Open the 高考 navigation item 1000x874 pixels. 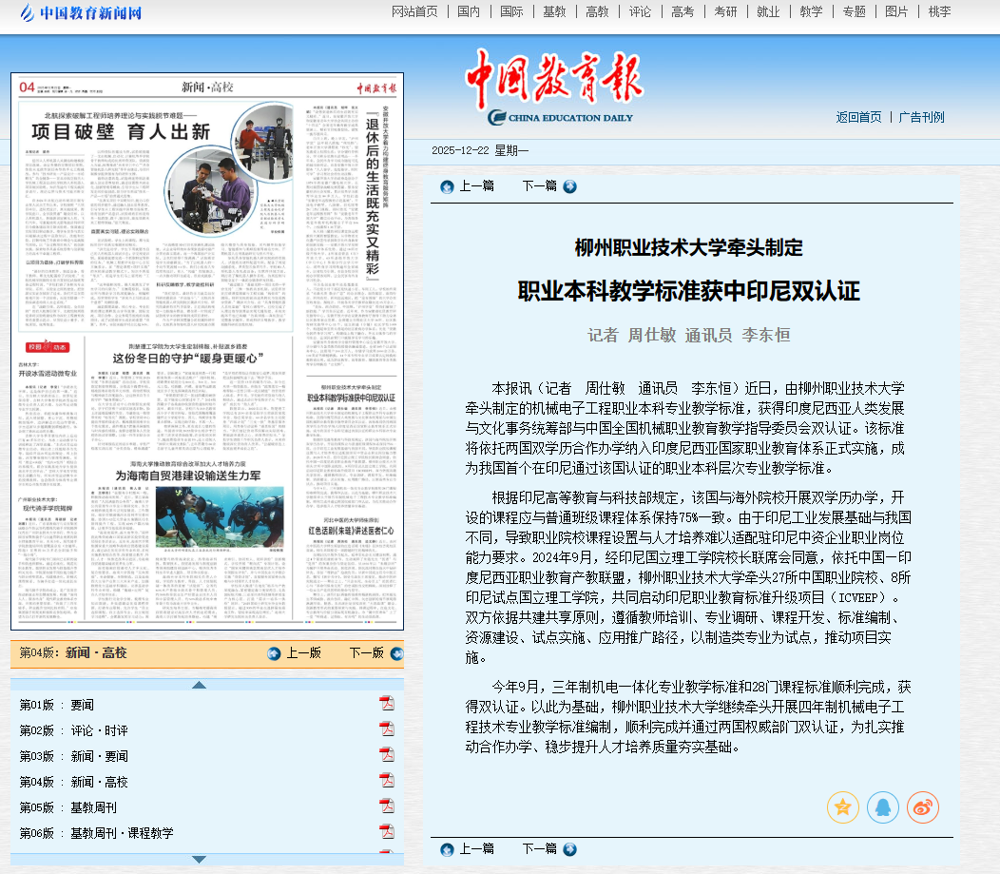pos(683,12)
